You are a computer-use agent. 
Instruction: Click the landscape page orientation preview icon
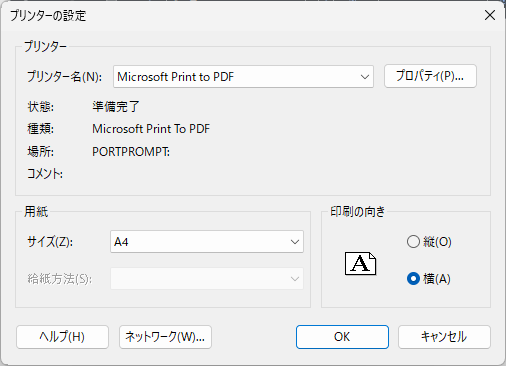[x=360, y=263]
